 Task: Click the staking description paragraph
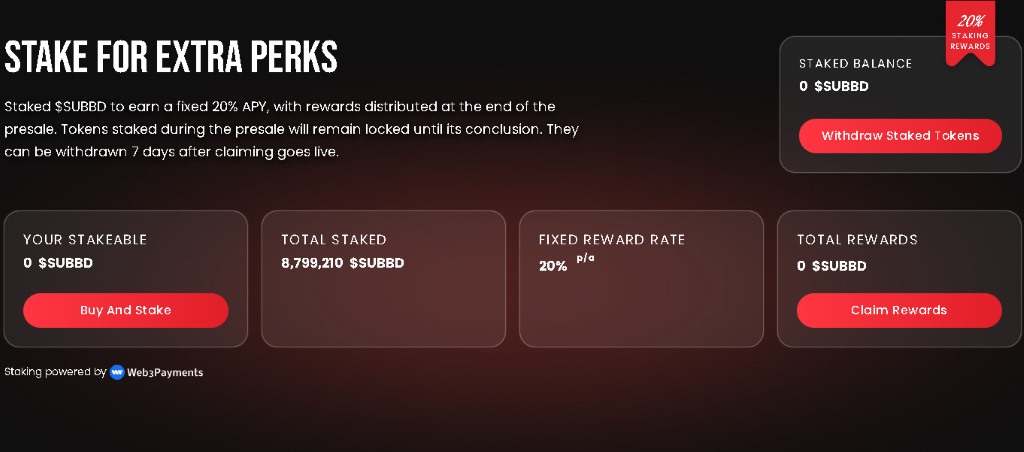point(291,129)
